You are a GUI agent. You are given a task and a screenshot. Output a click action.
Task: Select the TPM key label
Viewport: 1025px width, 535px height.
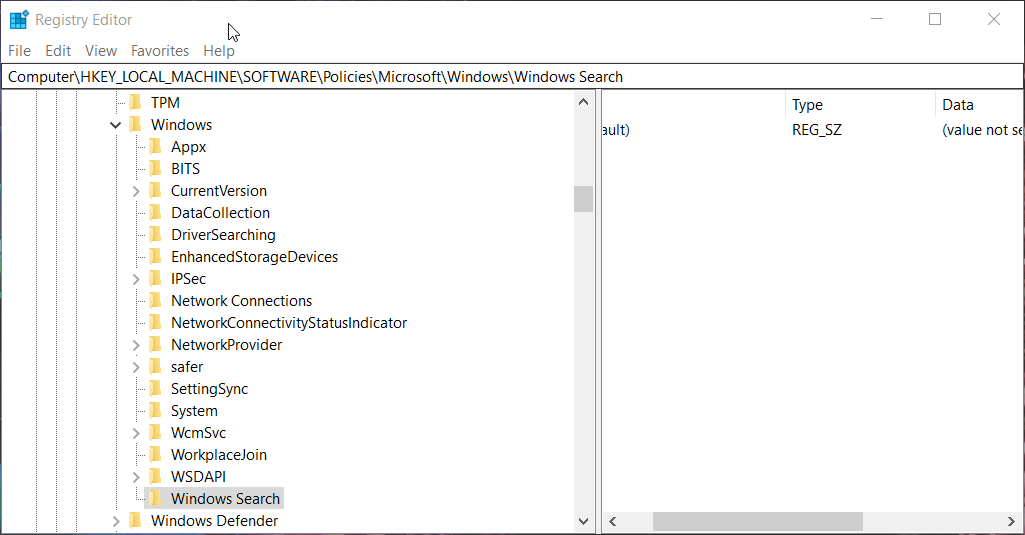pyautogui.click(x=165, y=103)
